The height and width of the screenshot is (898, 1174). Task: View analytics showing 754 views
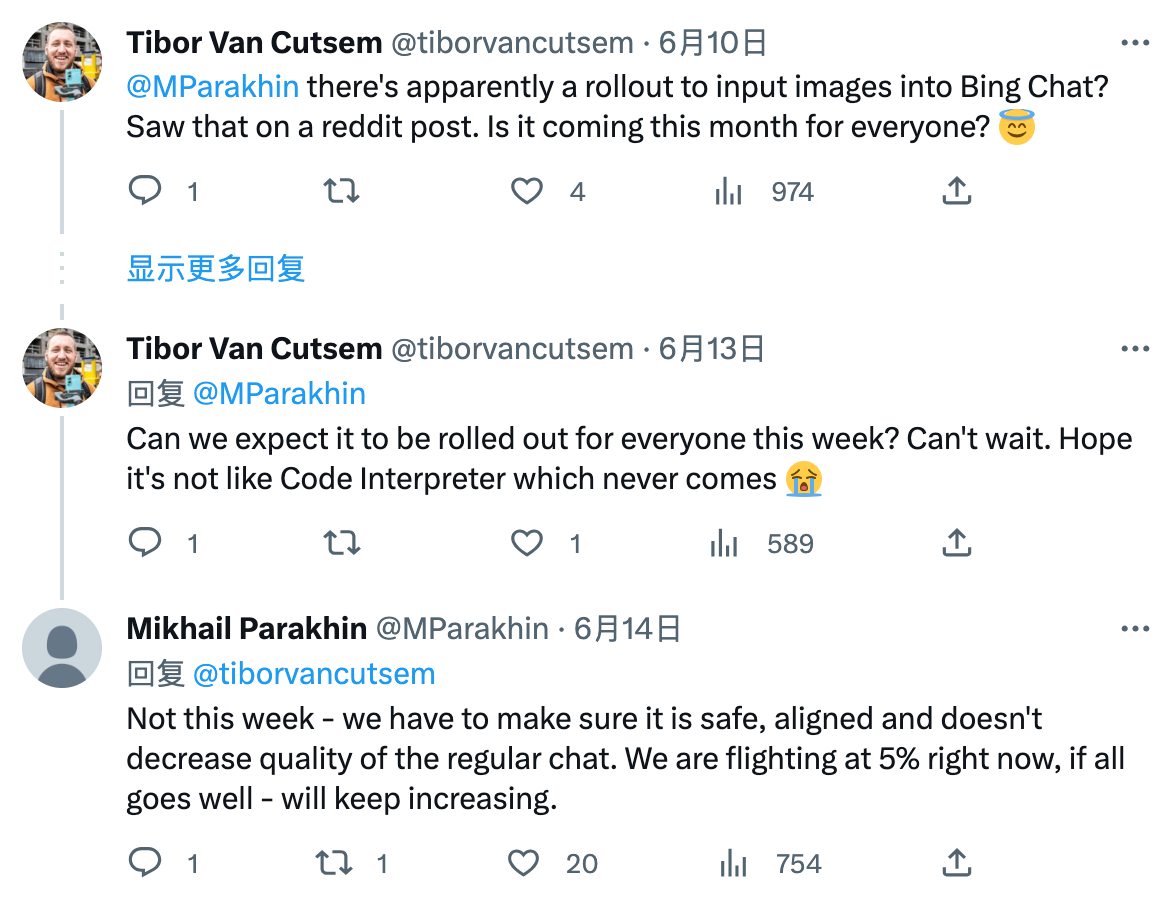[x=735, y=863]
